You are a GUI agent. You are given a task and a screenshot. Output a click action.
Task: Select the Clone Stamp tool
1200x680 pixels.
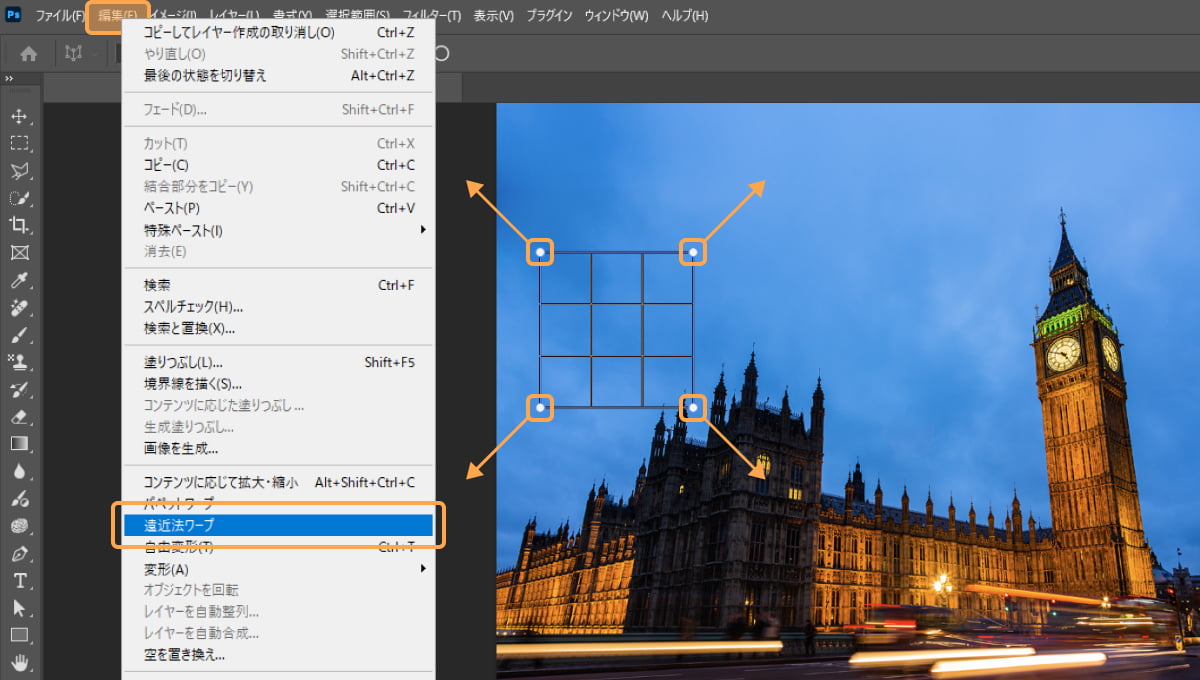[19, 362]
